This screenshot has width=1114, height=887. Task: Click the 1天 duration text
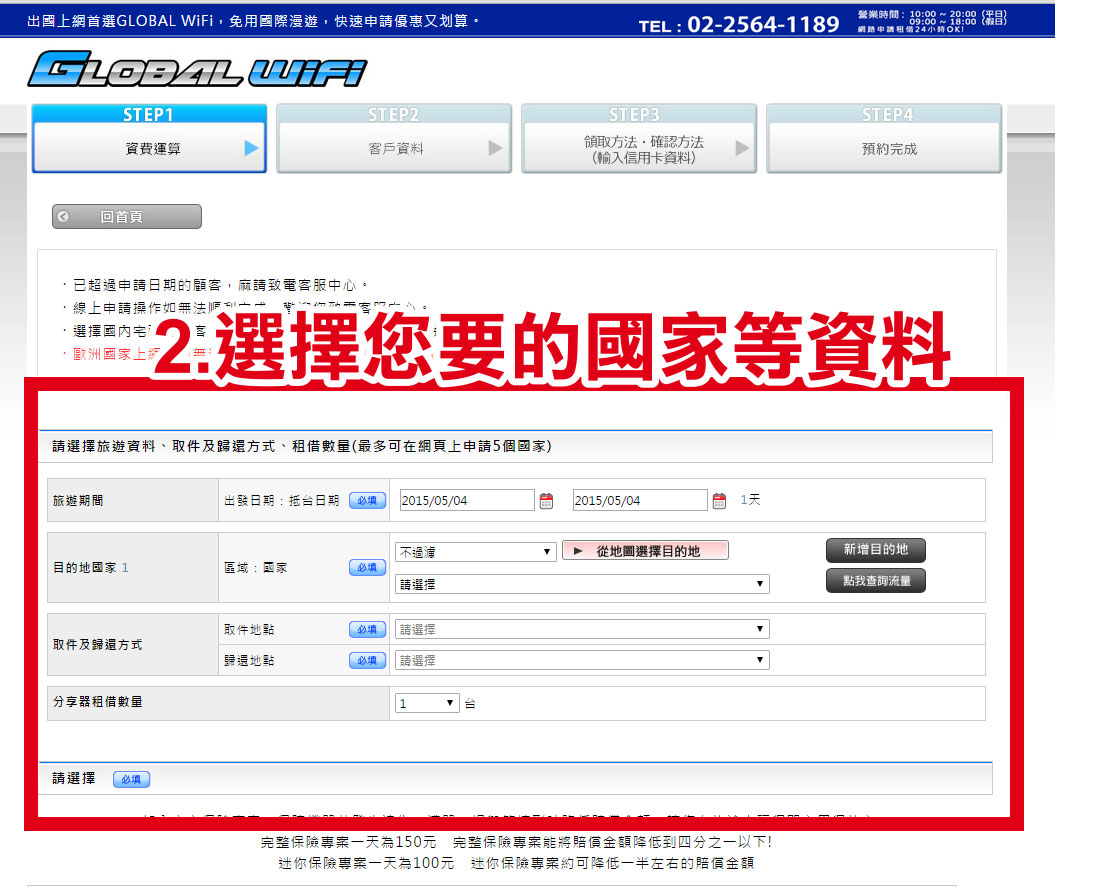point(750,500)
